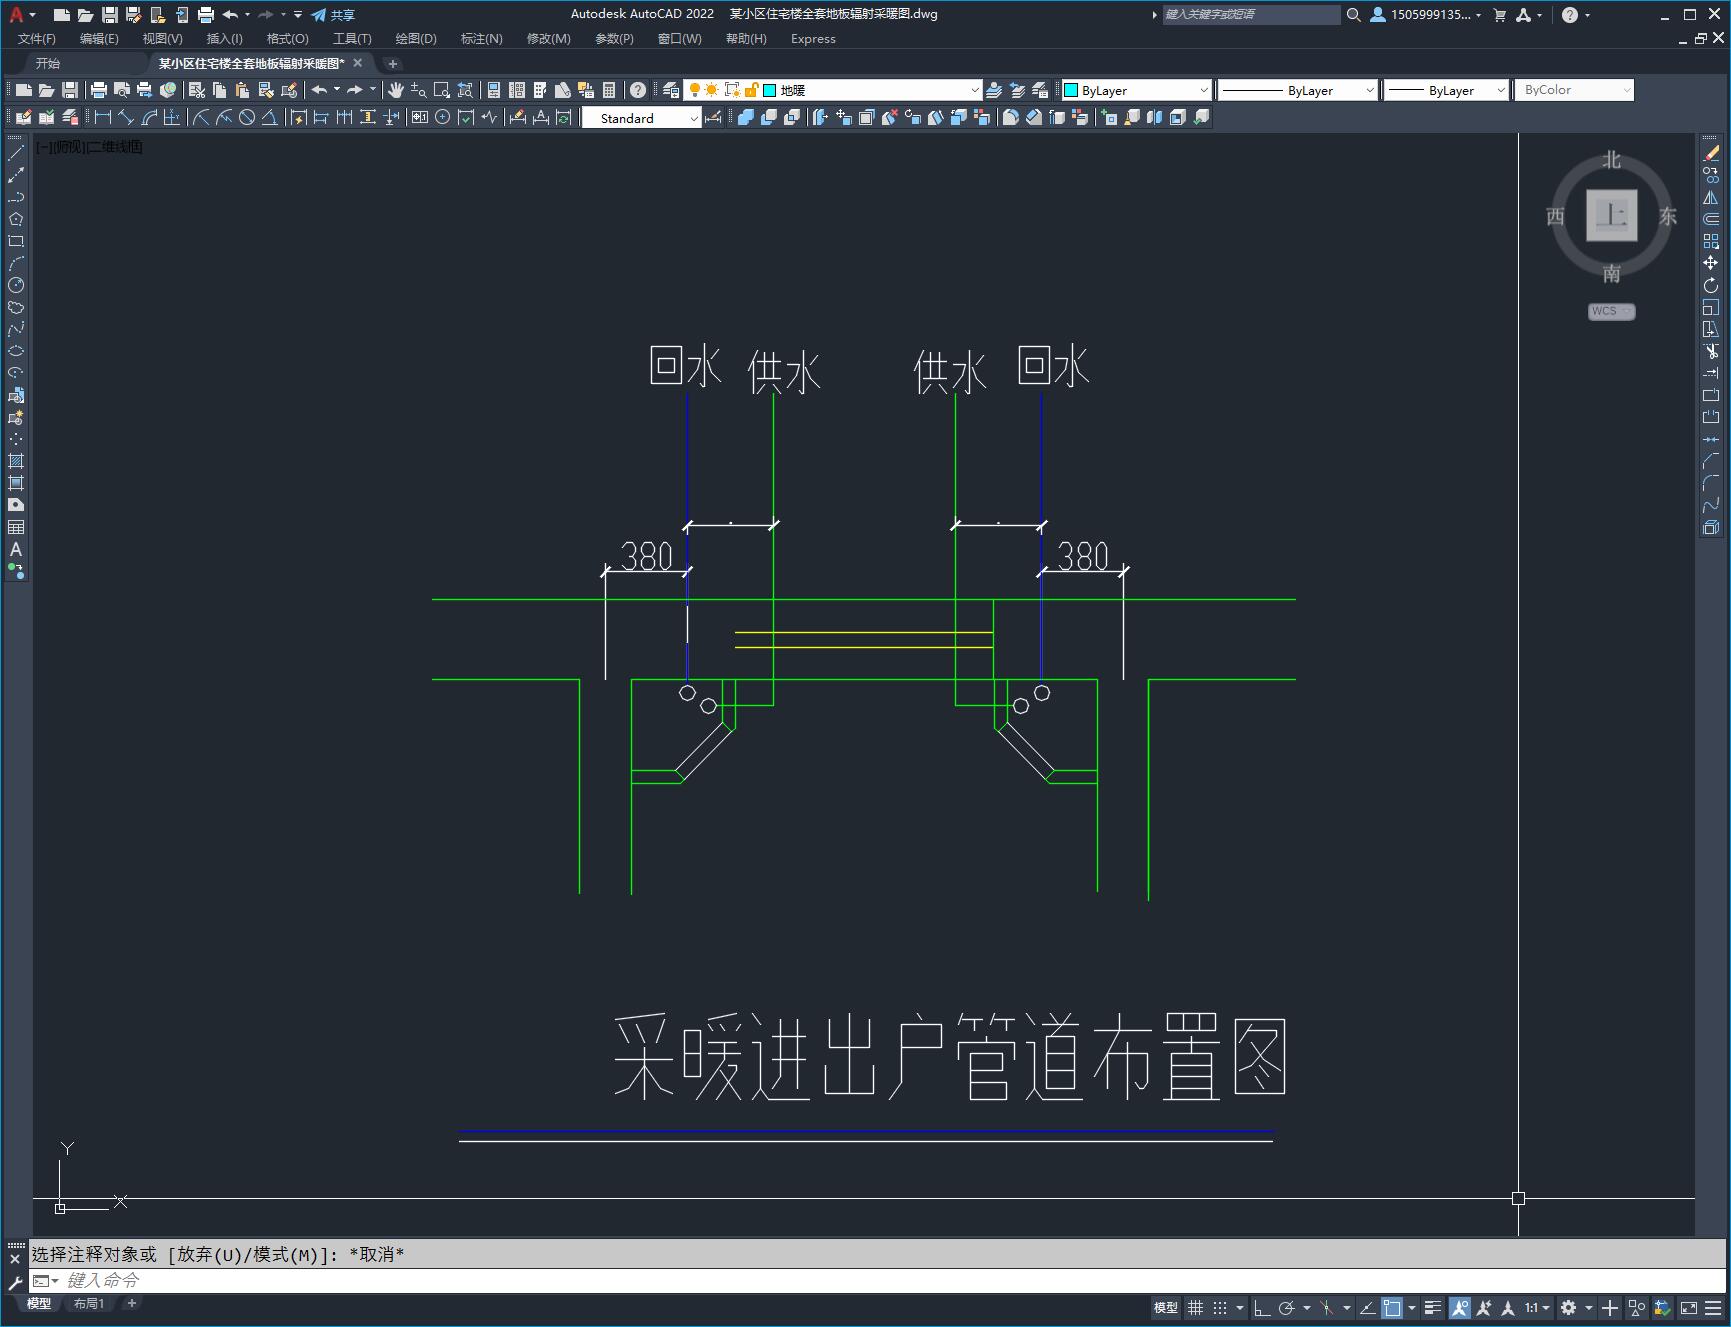Select the Mirror modify tool
This screenshot has height=1327, width=1731.
coord(1711,197)
